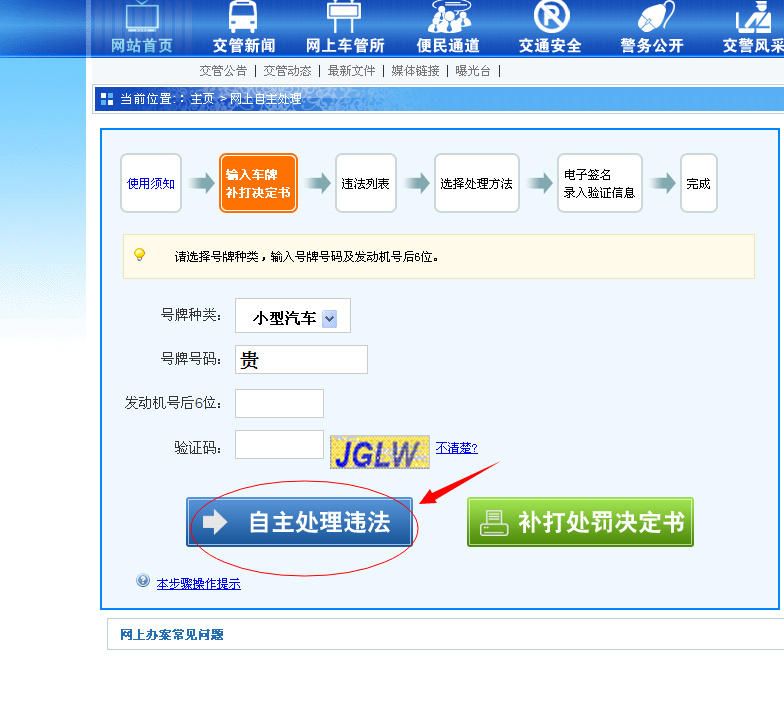Open the 媒体链接 sub-link

[415, 71]
